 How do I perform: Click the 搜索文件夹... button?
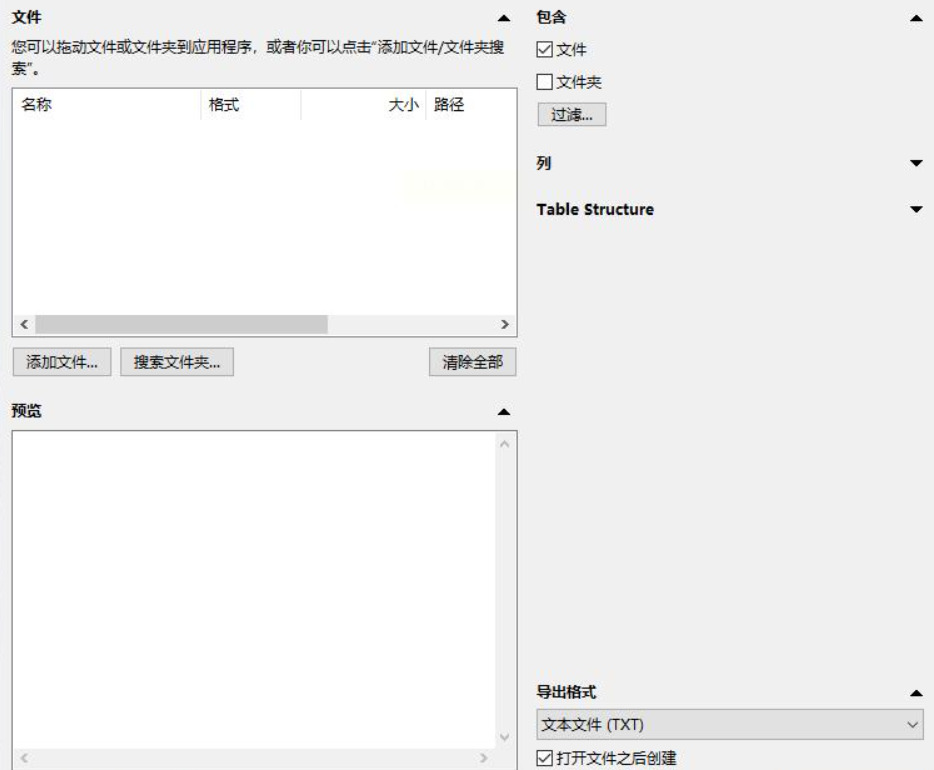pos(177,362)
